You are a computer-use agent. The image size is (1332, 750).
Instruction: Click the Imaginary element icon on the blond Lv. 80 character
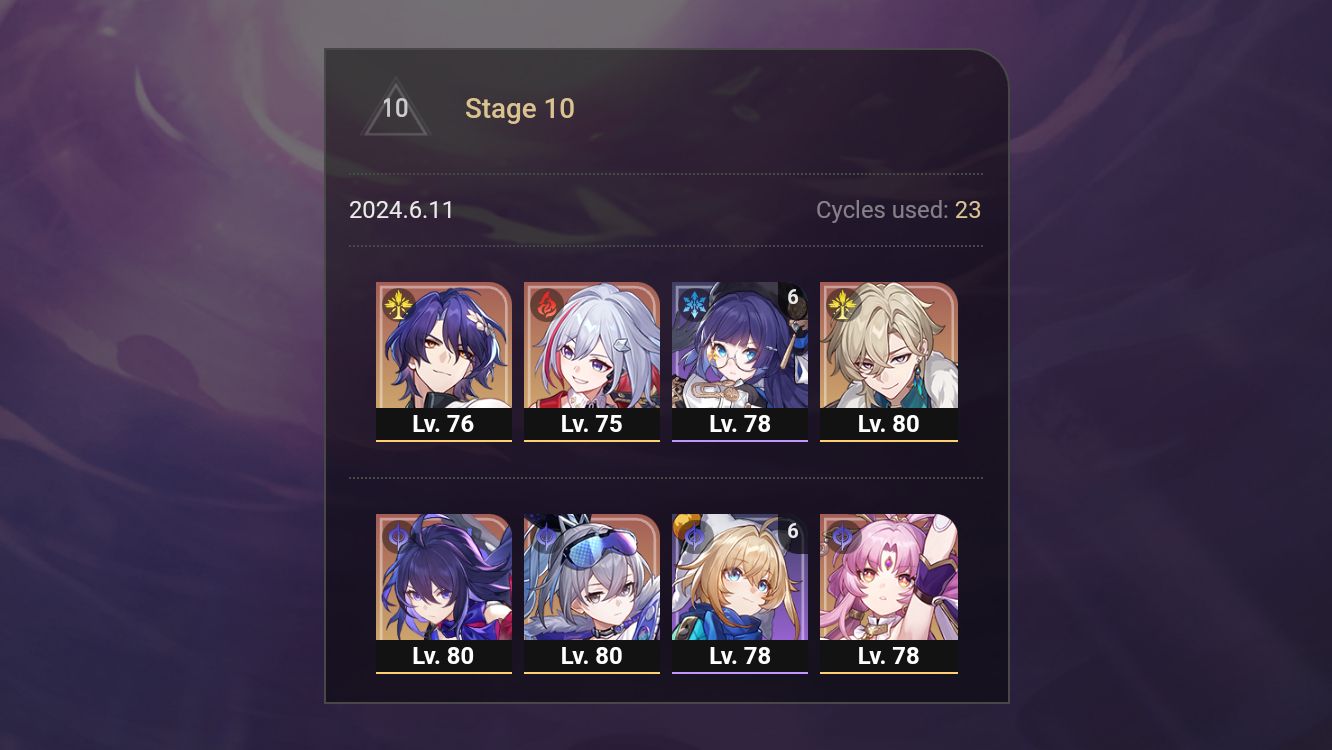(843, 304)
